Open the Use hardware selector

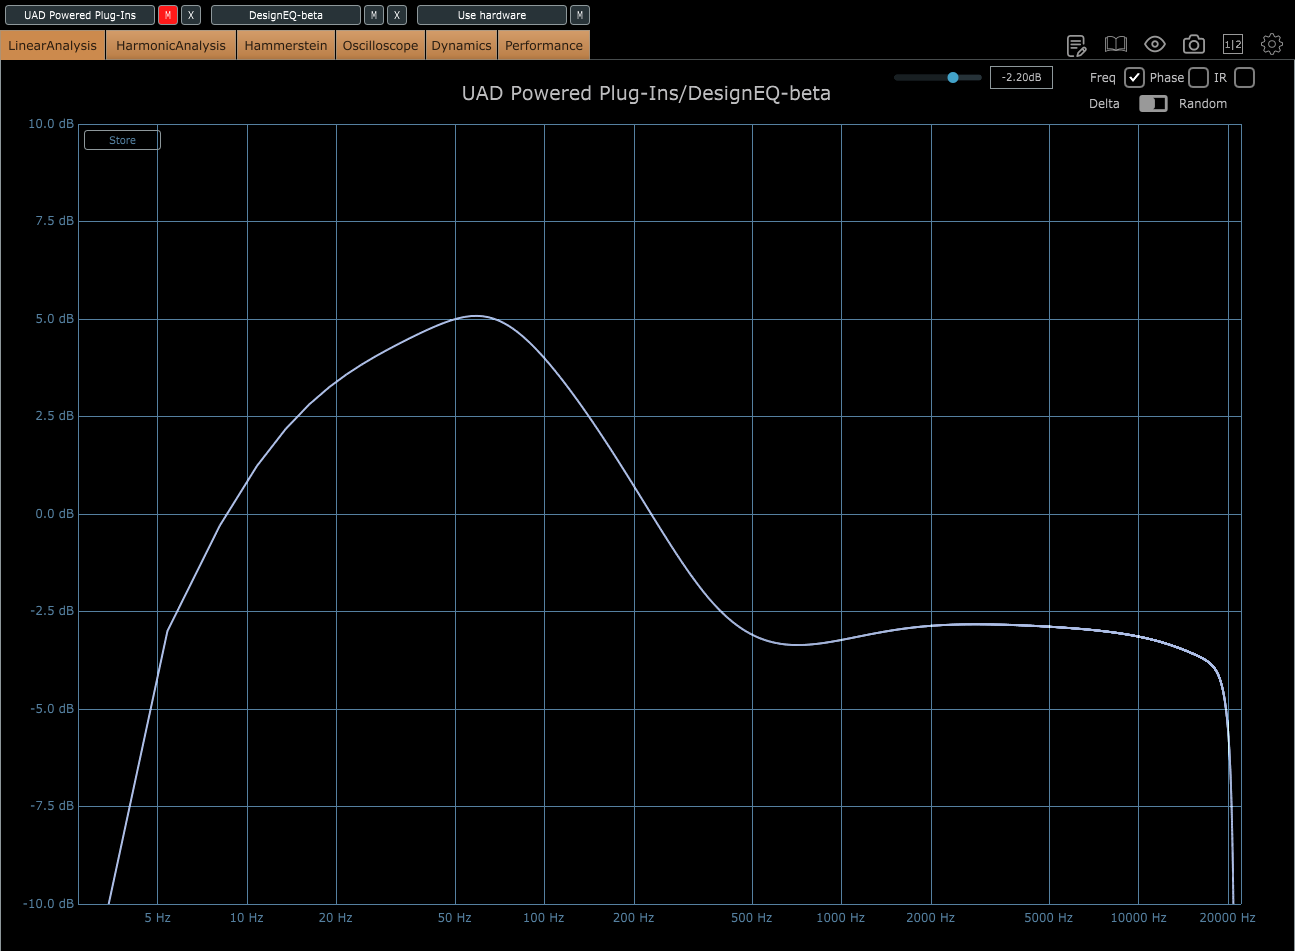pos(492,15)
